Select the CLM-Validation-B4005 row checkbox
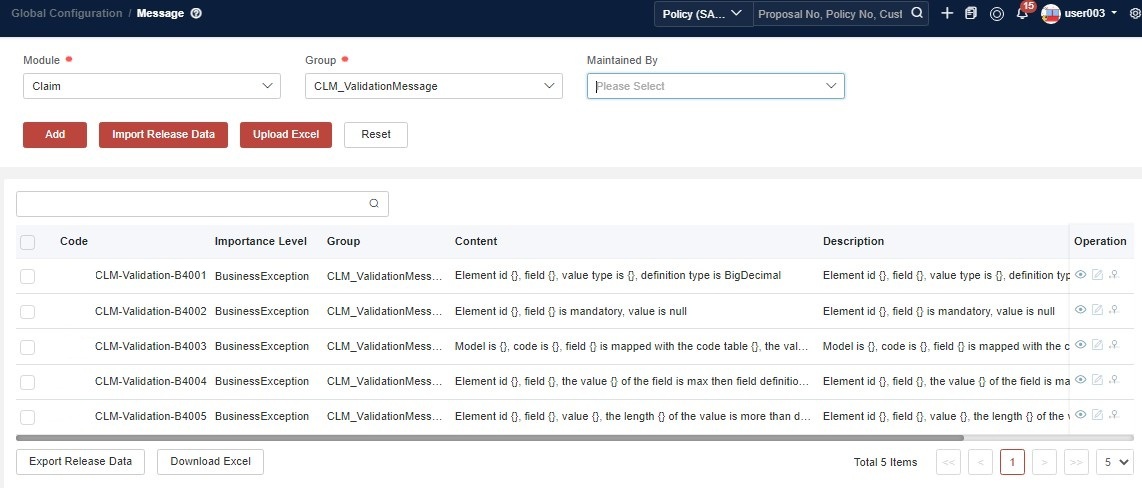The width and height of the screenshot is (1142, 488). click(28, 417)
